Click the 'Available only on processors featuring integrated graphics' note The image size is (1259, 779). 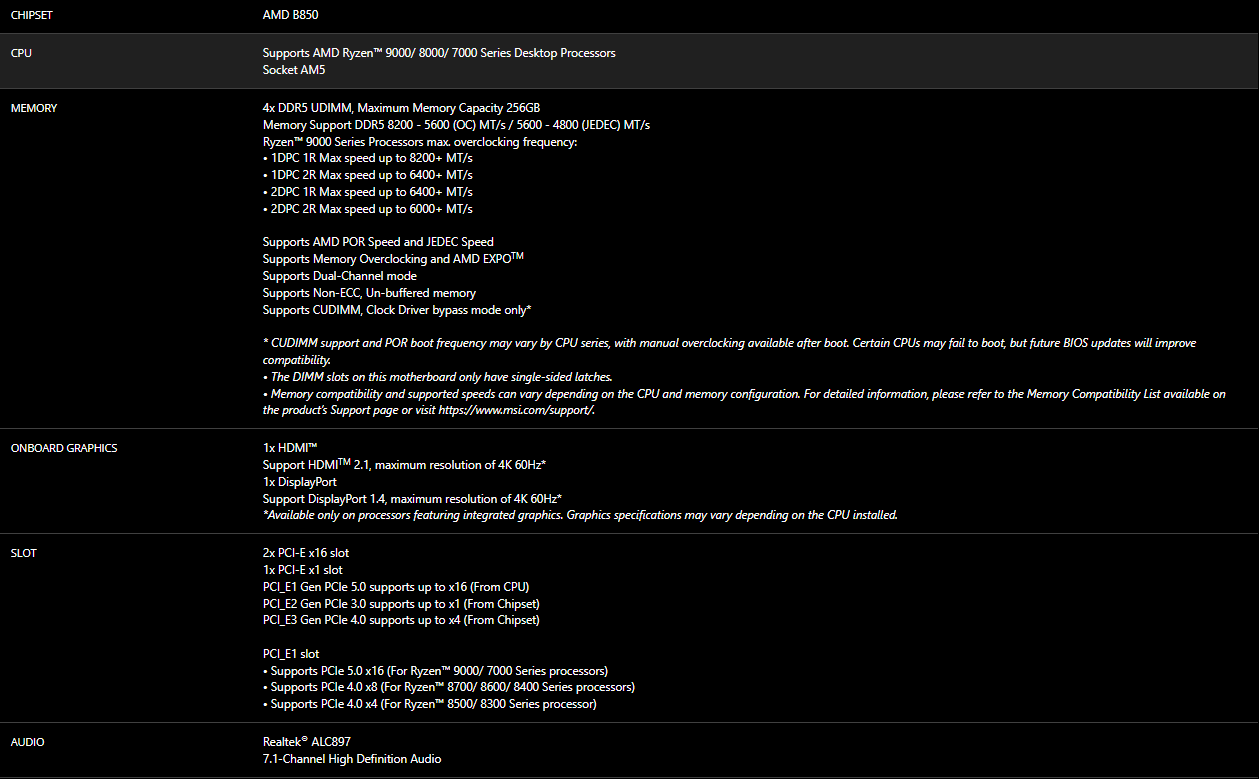pos(580,516)
